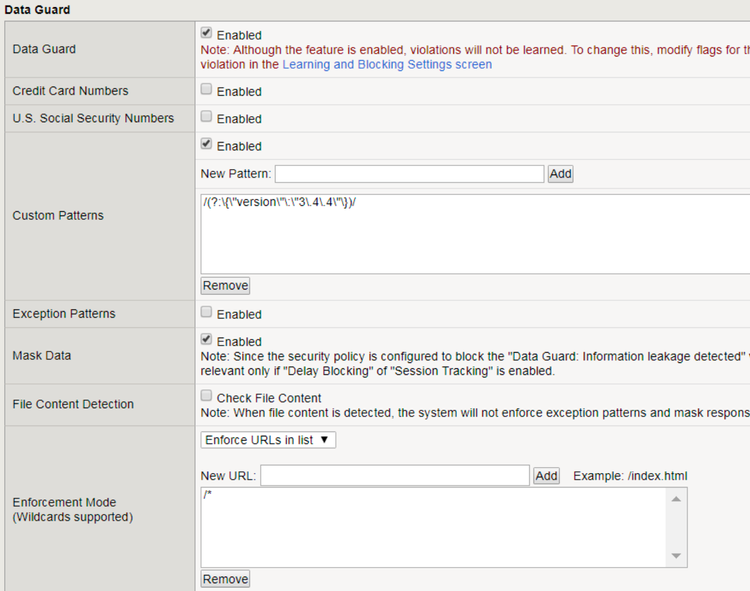Select the /* entry in URL list

(x=208, y=496)
